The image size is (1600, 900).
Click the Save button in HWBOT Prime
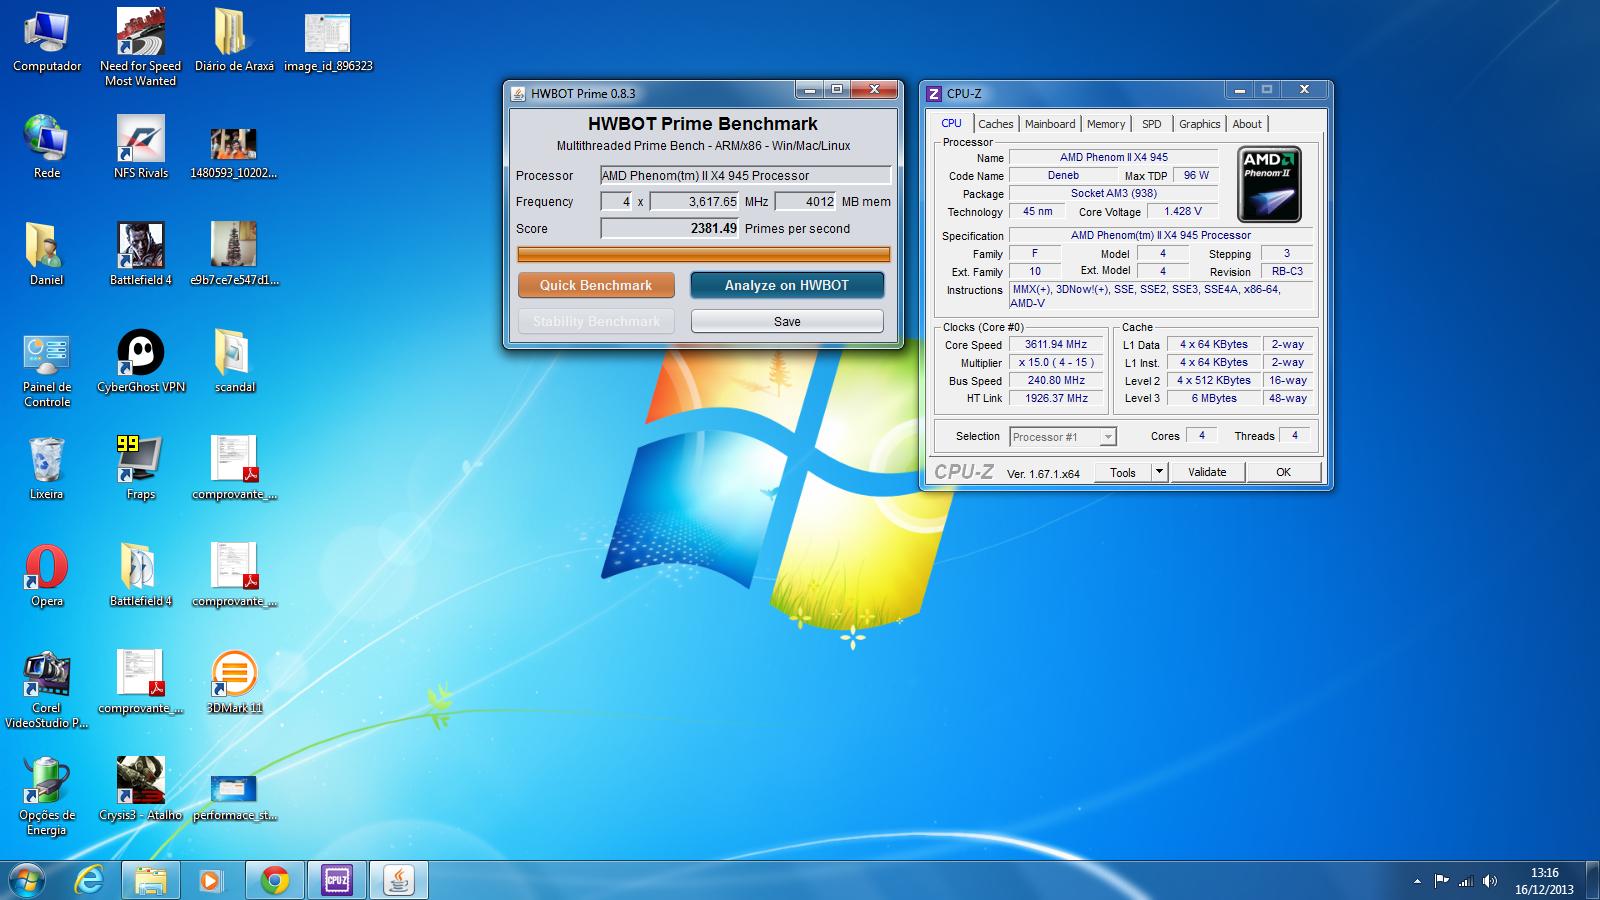[x=787, y=321]
